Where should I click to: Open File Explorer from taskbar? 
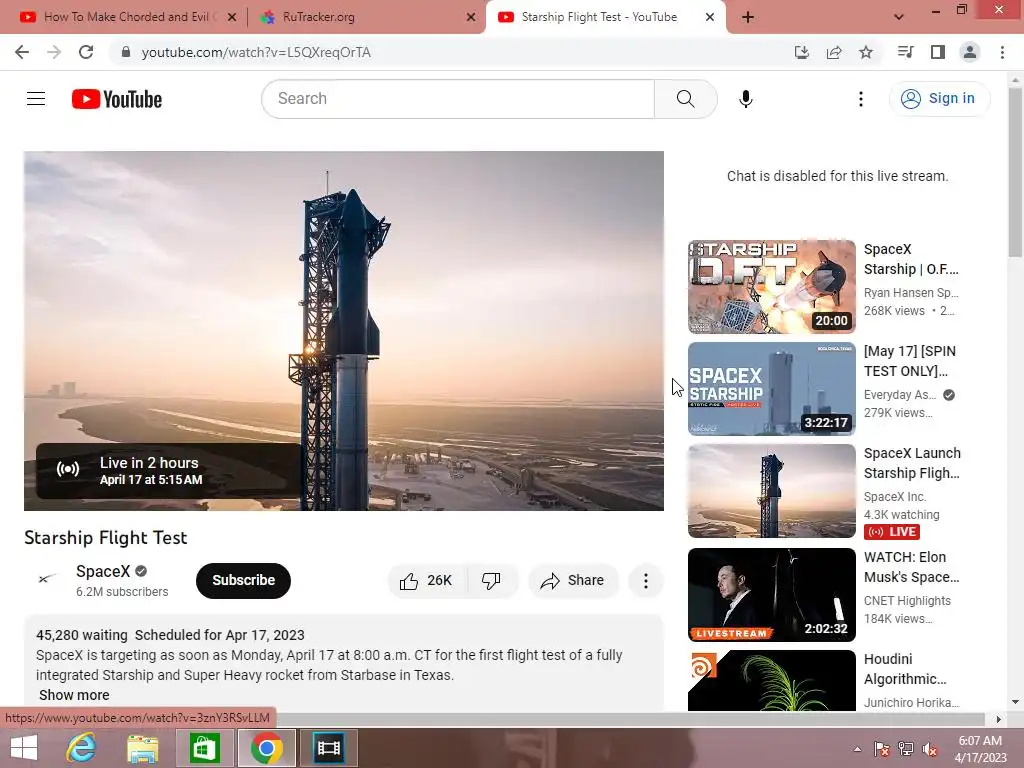(x=142, y=748)
